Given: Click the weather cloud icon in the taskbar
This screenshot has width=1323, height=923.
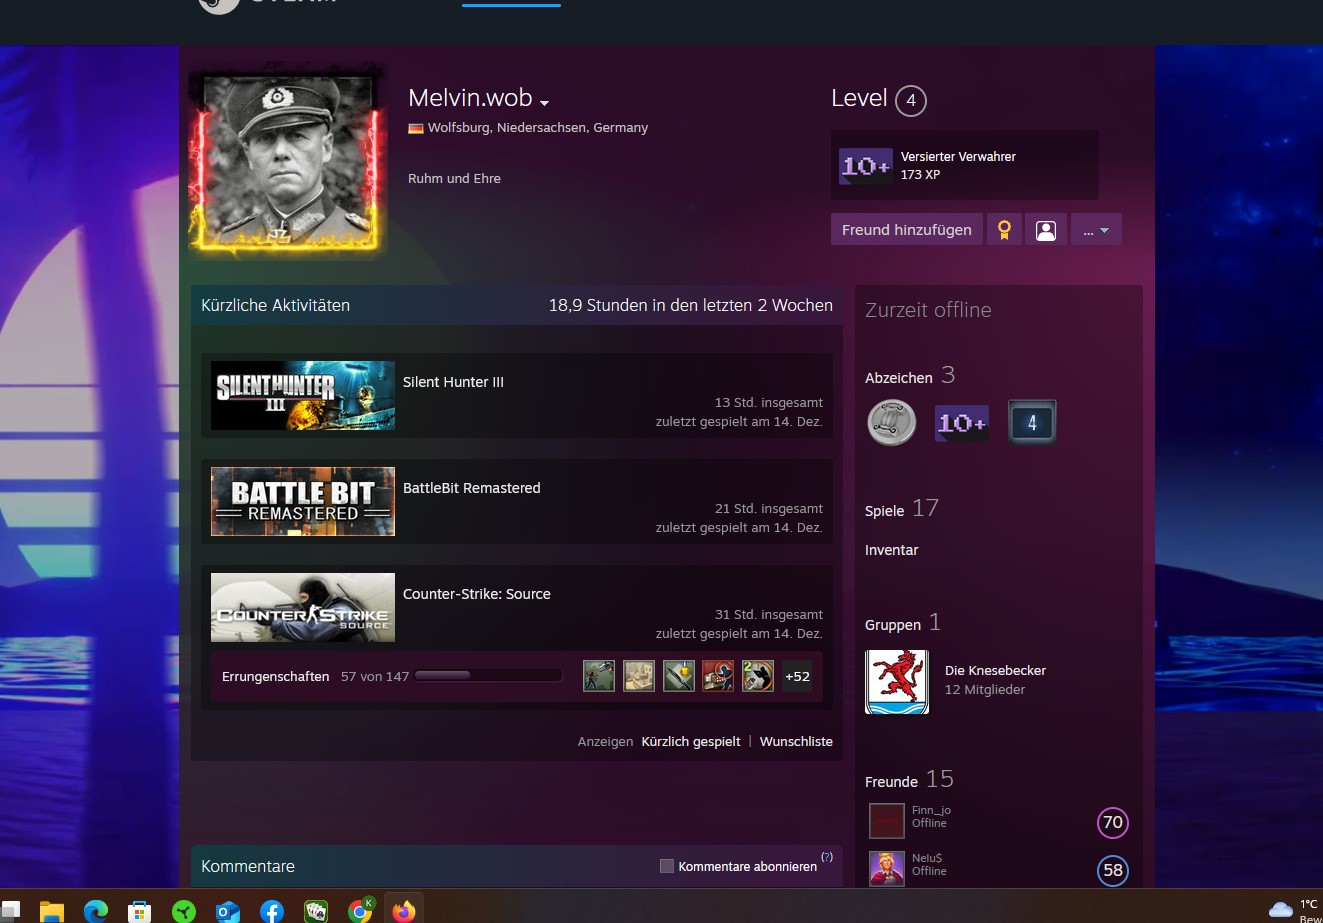Looking at the screenshot, I should click(1281, 909).
